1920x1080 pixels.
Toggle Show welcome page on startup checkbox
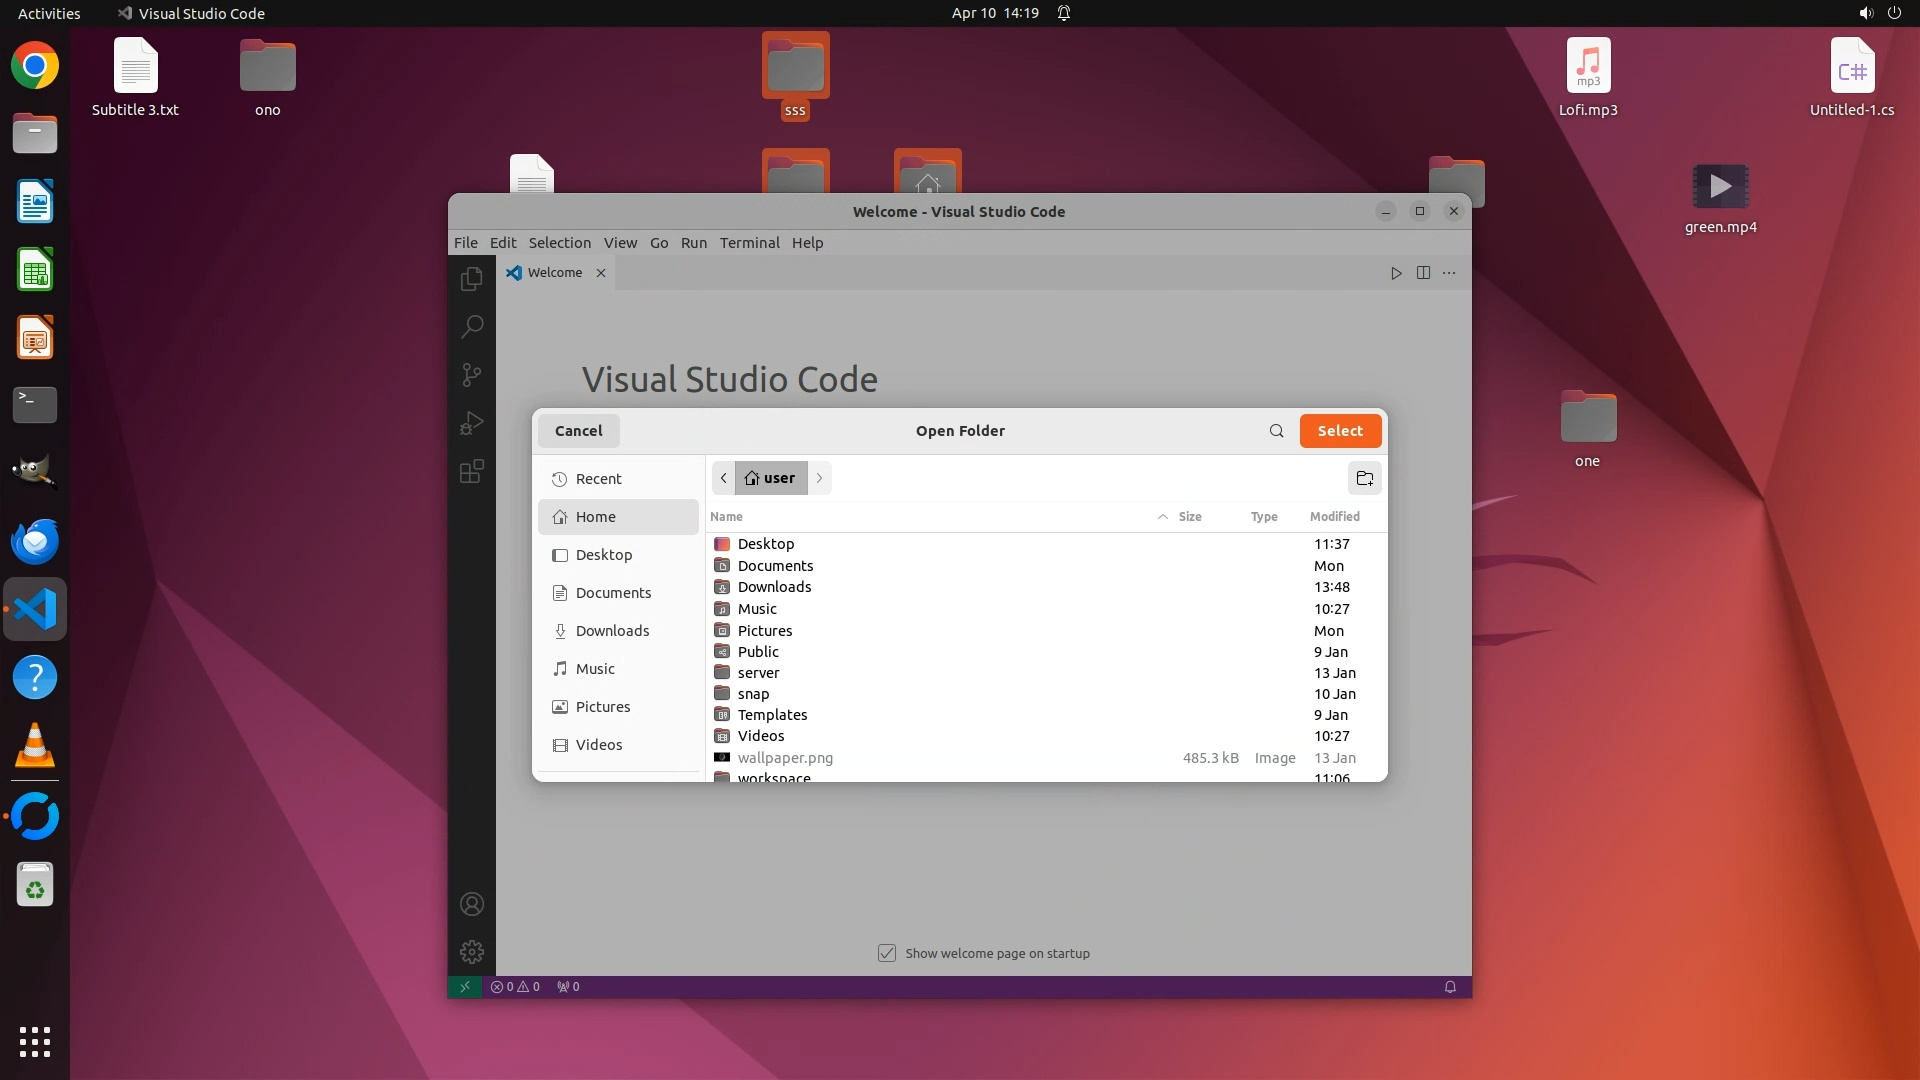pyautogui.click(x=887, y=953)
